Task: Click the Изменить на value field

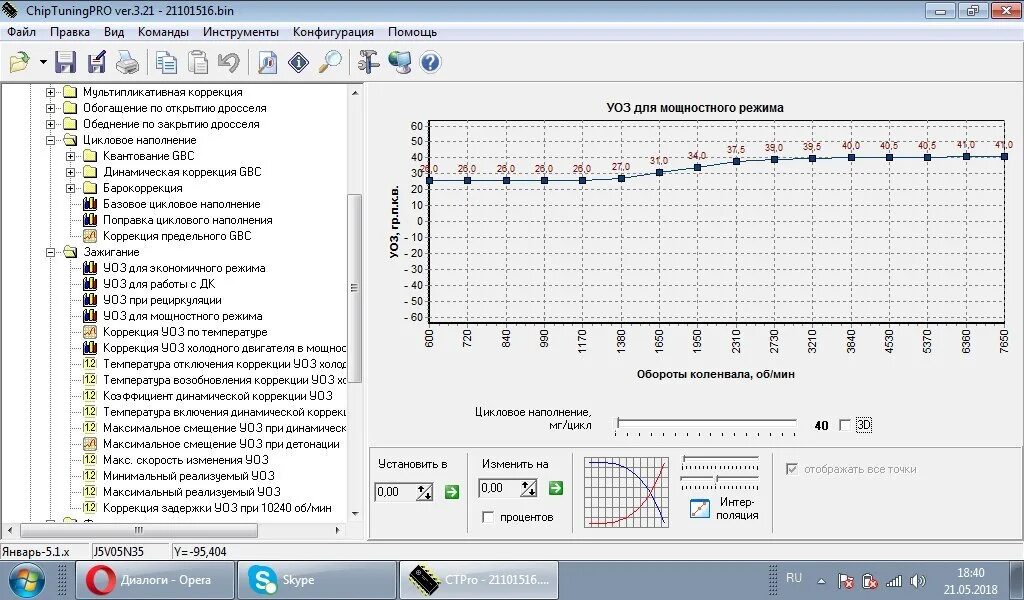Action: (x=499, y=488)
